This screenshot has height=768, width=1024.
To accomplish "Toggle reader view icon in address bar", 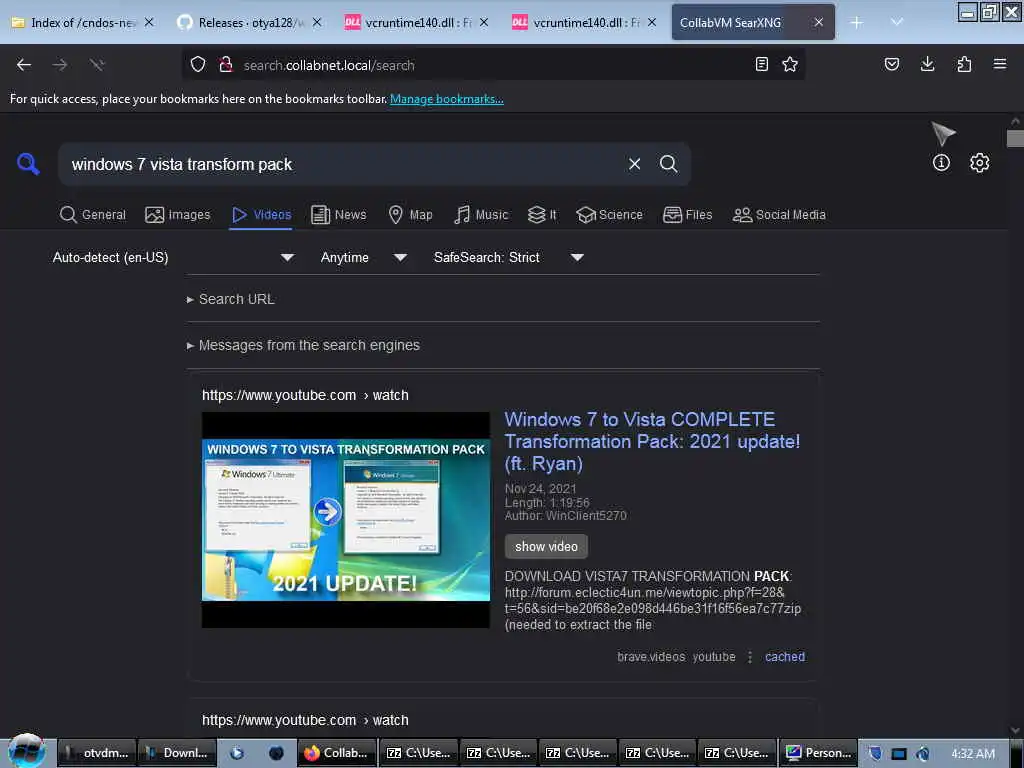I will [761, 64].
